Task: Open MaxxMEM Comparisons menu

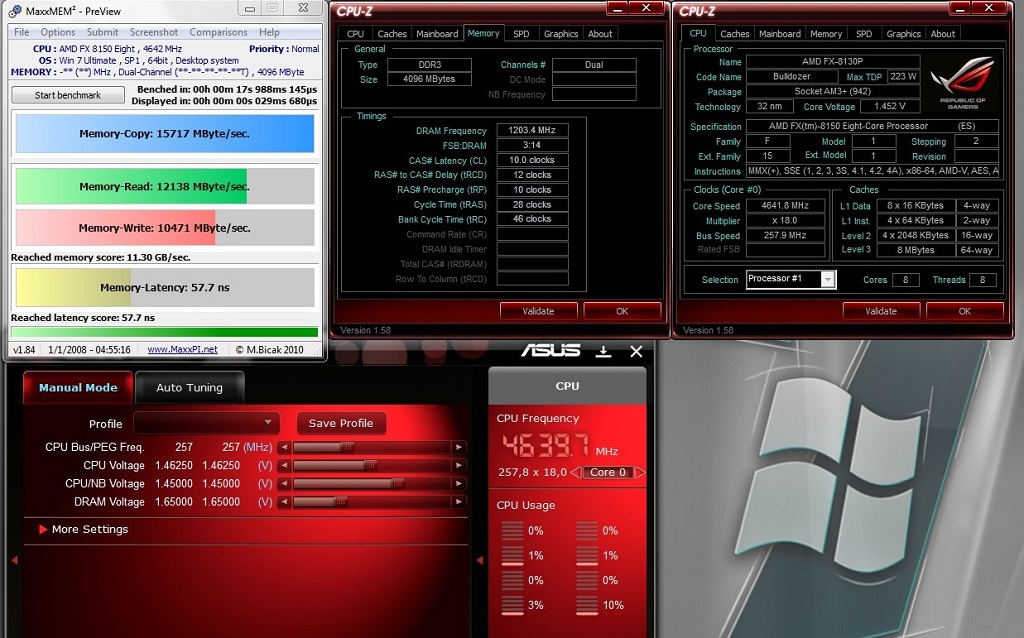Action: tap(218, 32)
